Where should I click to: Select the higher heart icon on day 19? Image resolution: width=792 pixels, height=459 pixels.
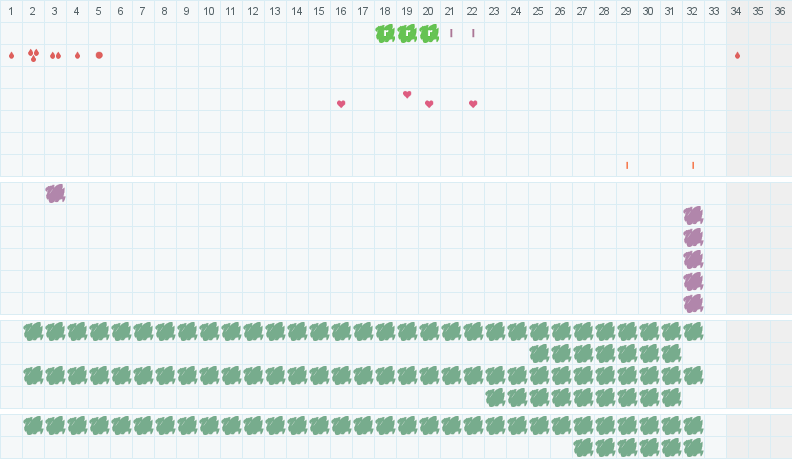click(407, 94)
